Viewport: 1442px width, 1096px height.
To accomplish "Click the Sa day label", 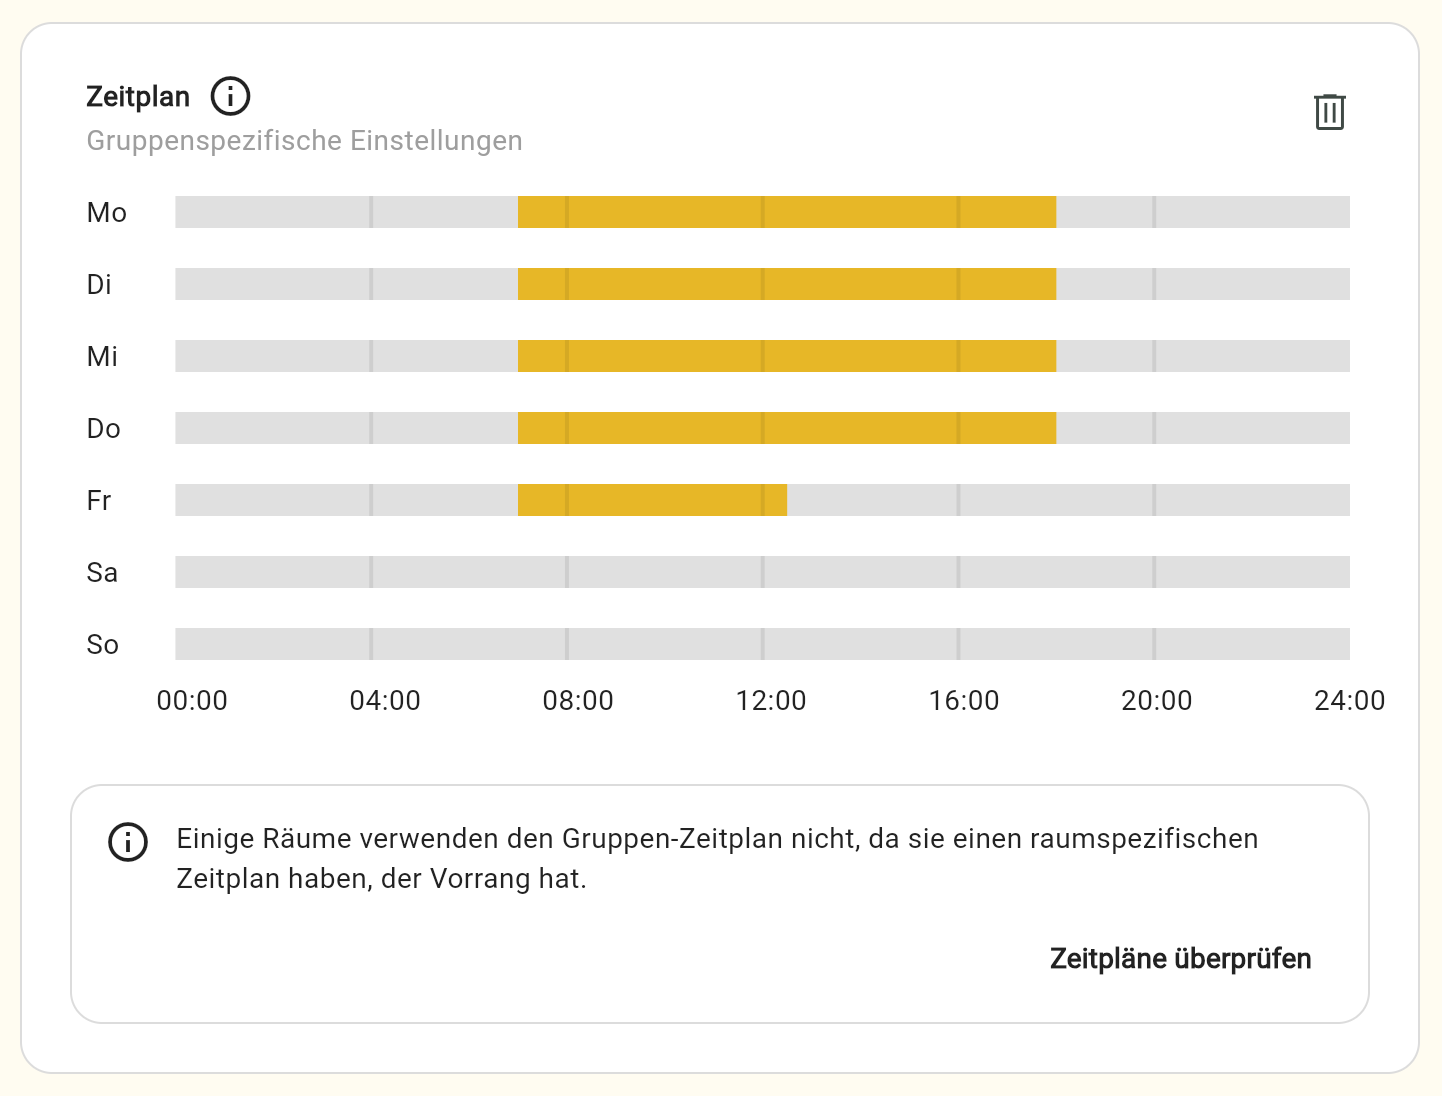I will tap(102, 573).
